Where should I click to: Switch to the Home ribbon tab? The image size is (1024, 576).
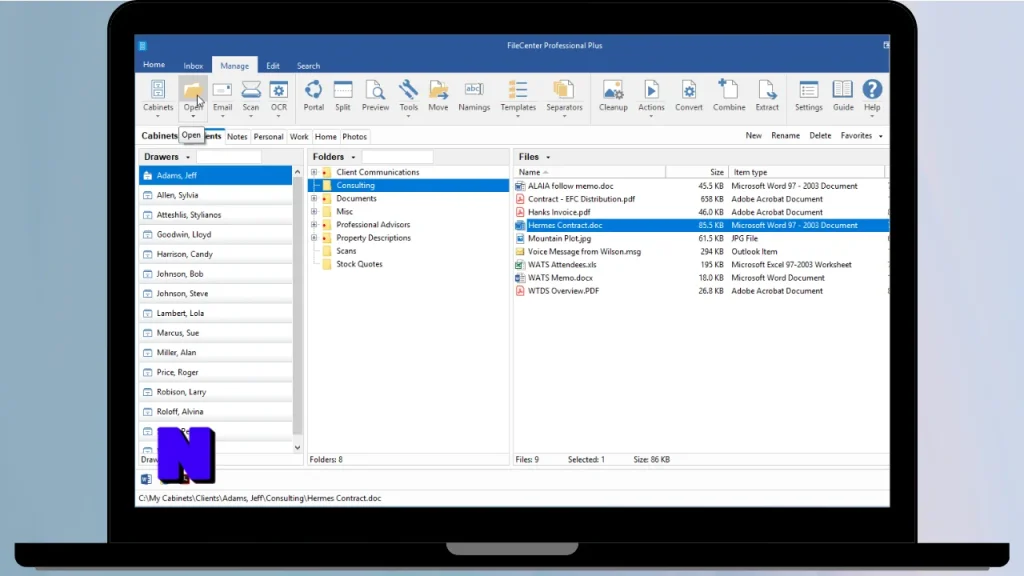pos(154,65)
